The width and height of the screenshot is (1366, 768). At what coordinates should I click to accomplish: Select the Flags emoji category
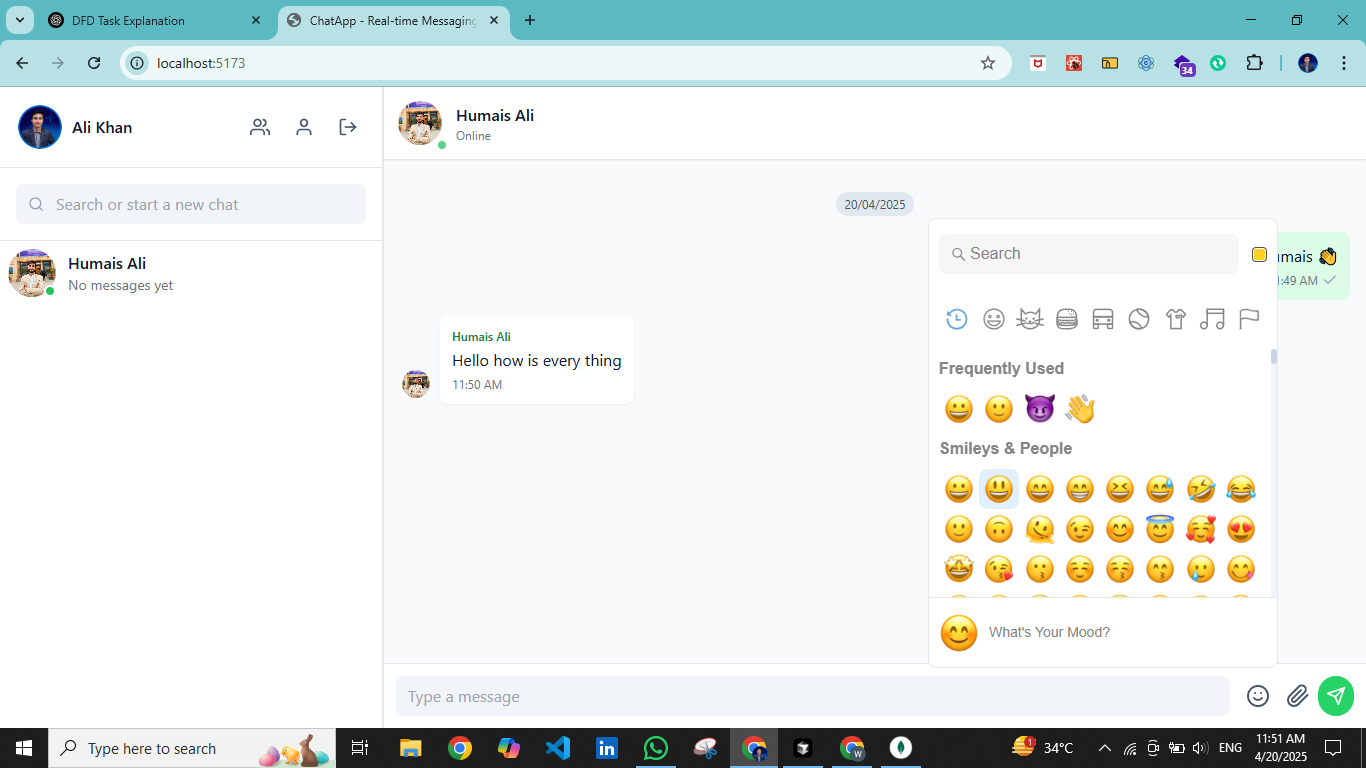(1248, 318)
